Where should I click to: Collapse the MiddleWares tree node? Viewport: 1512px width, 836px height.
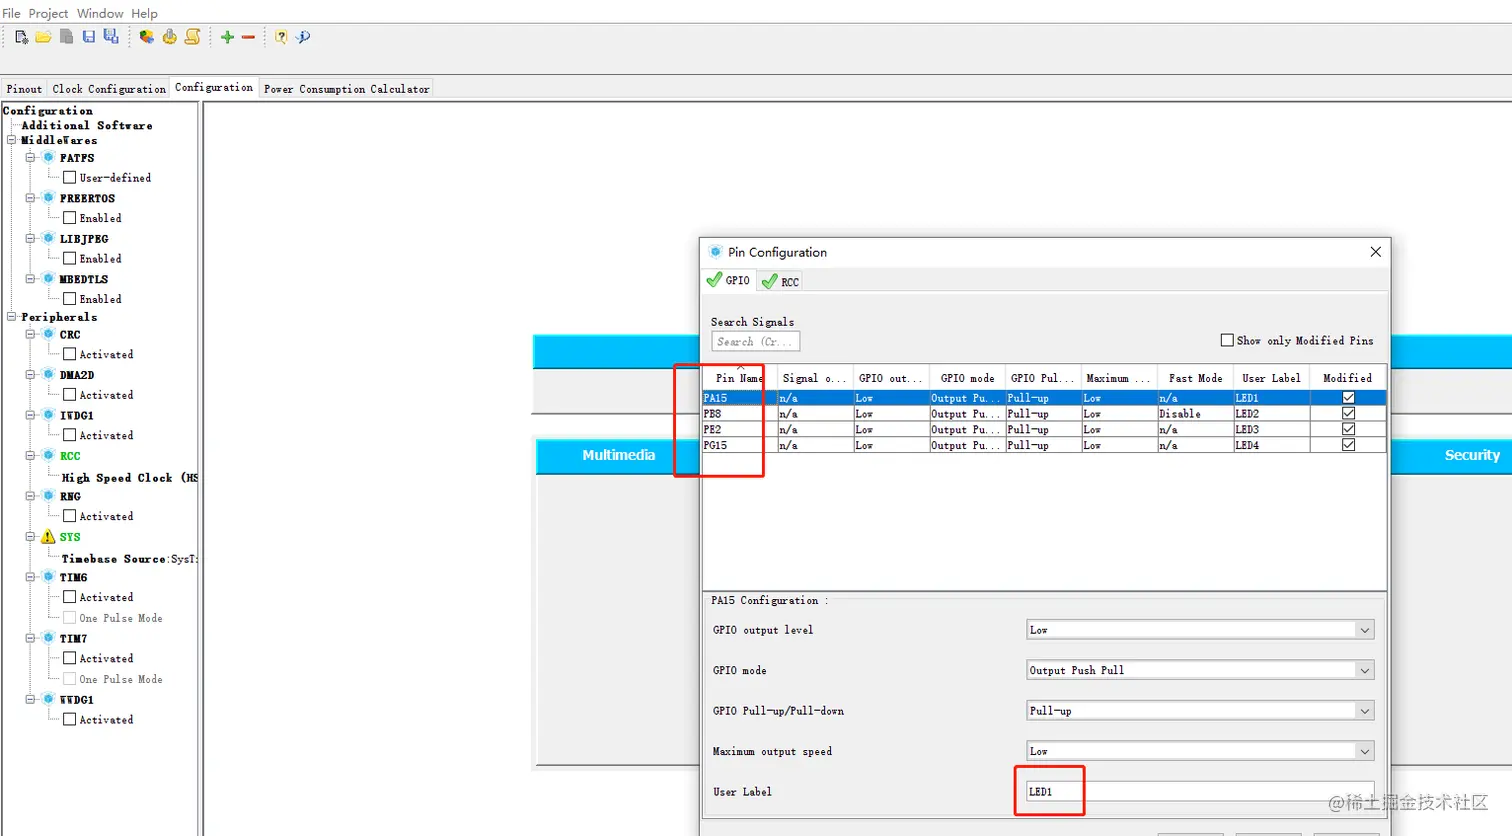point(12,140)
